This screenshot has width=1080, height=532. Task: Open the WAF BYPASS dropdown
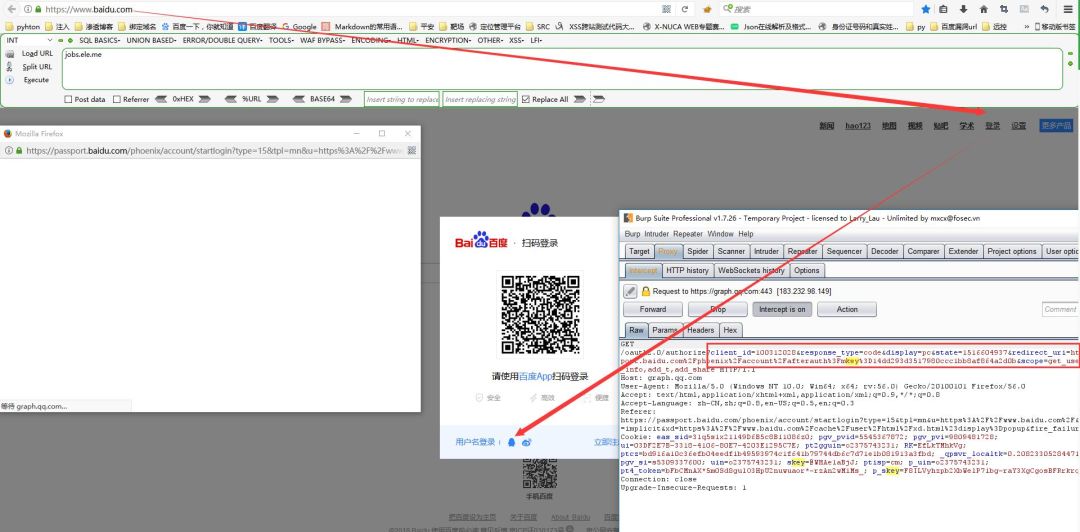coord(323,41)
